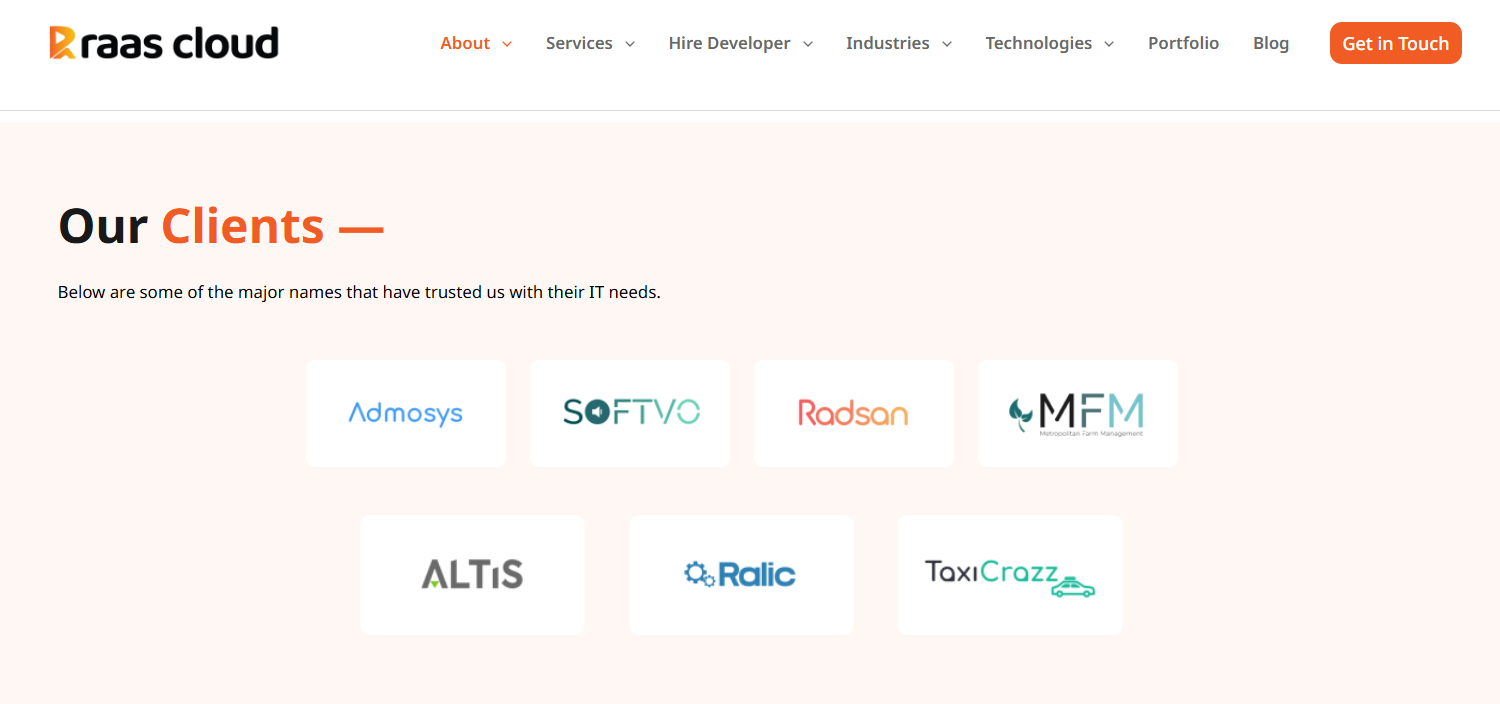The image size is (1500, 704).
Task: Expand the Technologies dropdown chevron
Action: coord(1109,44)
